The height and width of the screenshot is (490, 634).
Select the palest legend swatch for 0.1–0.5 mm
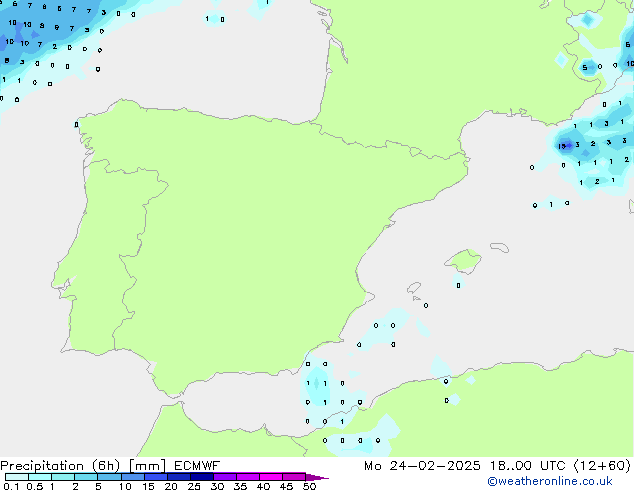[x=17, y=477]
